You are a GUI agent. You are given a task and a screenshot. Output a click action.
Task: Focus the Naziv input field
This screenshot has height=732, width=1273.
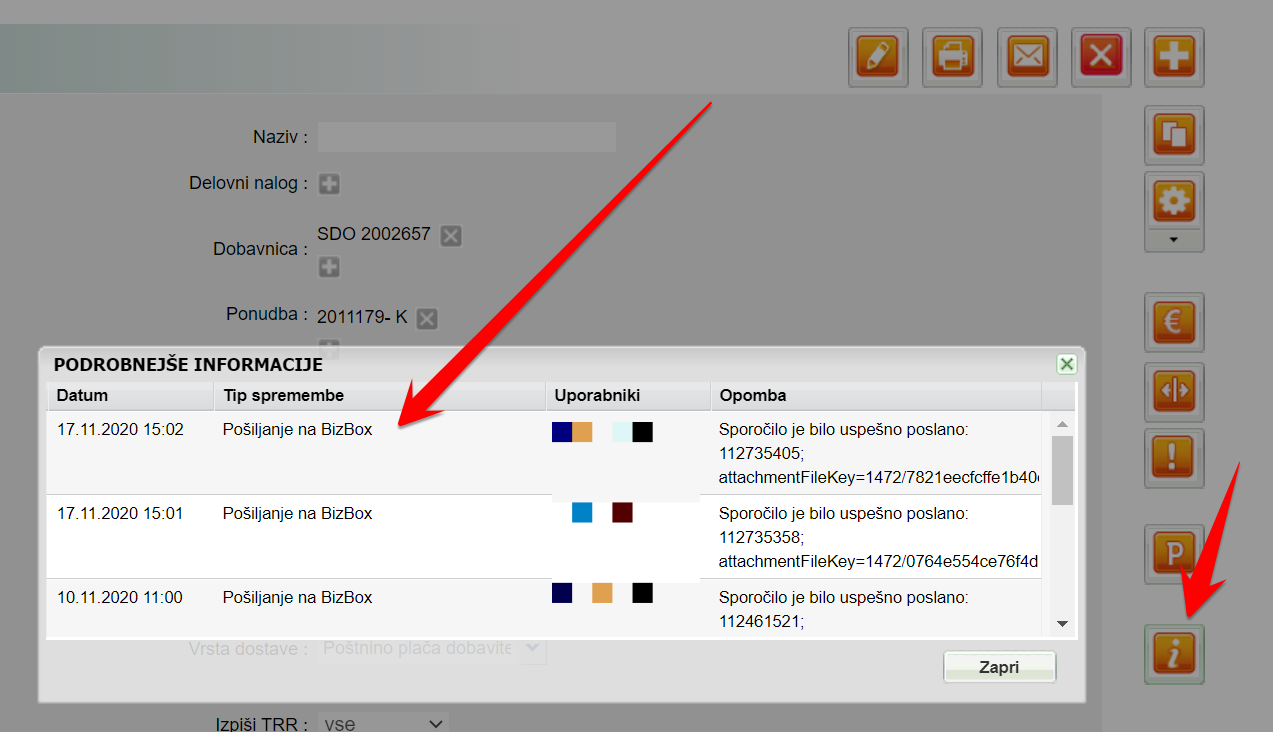(x=467, y=137)
